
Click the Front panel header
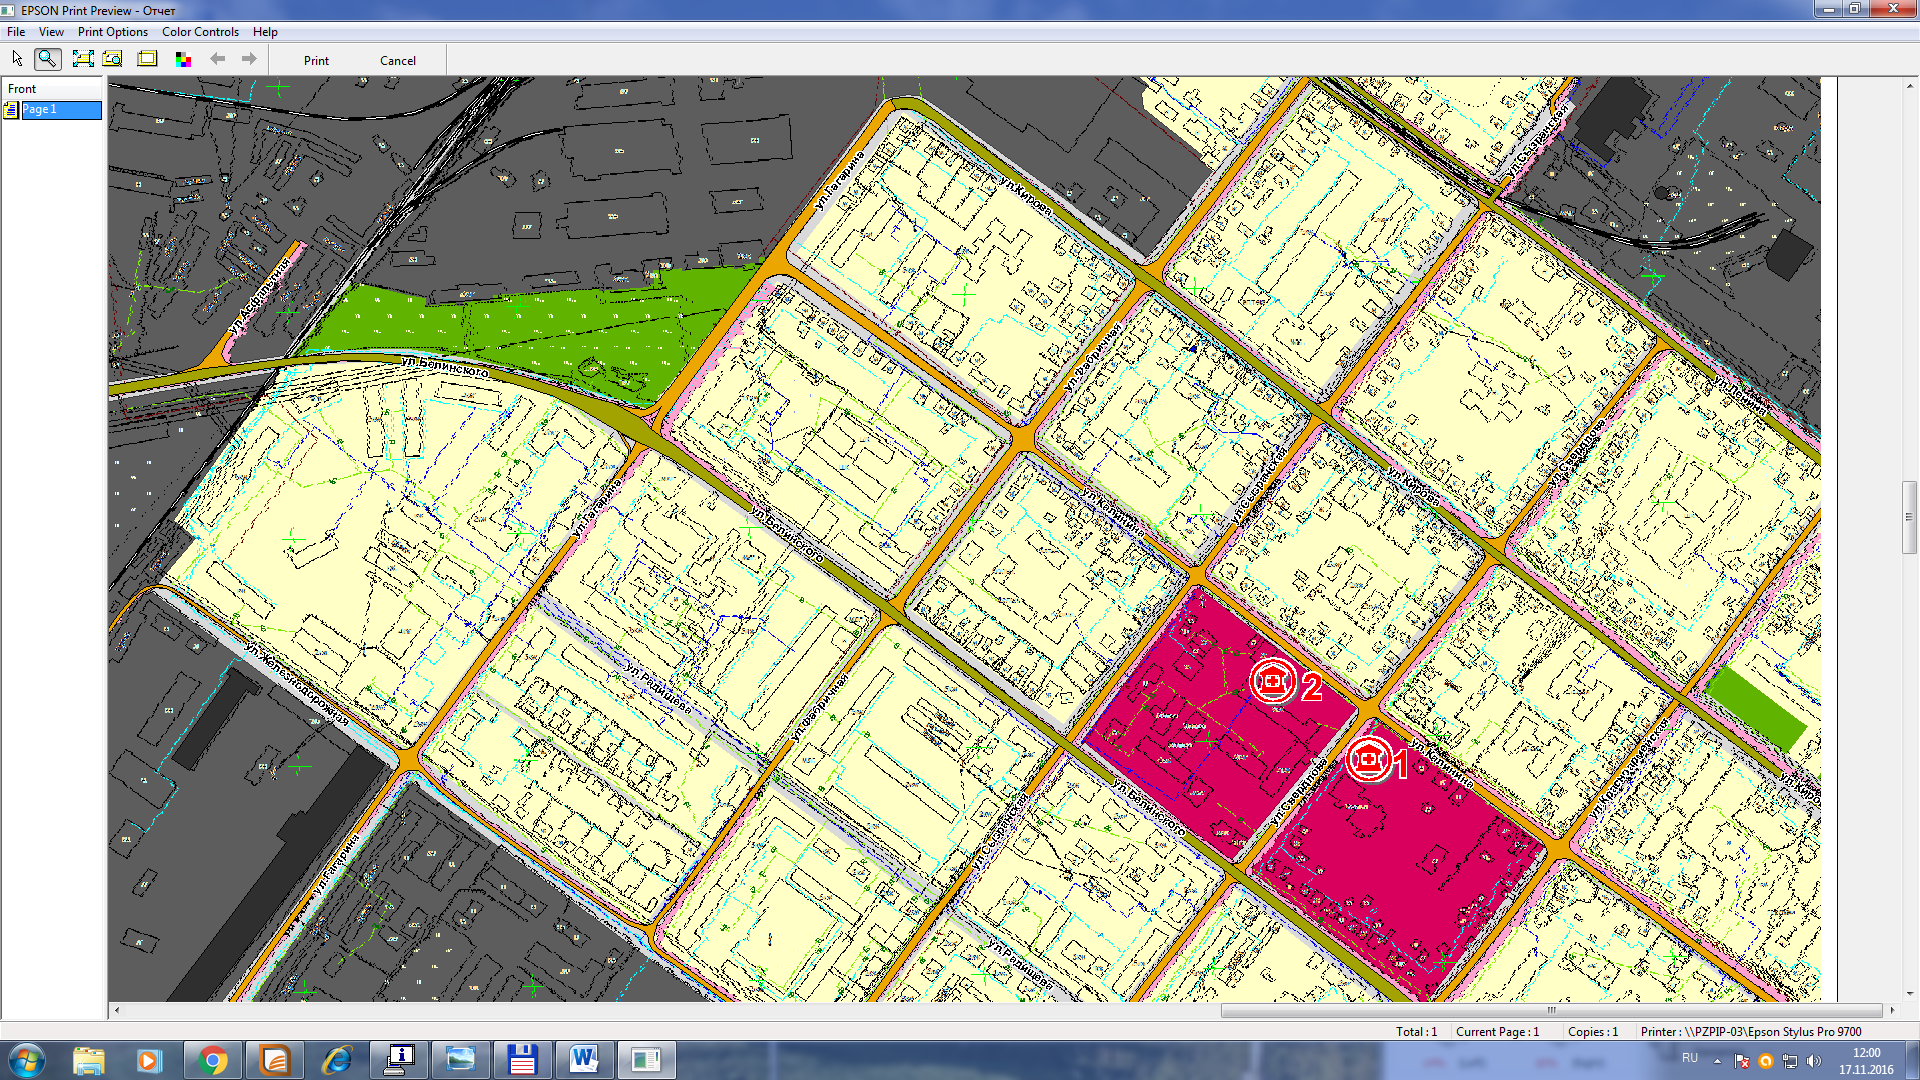coord(22,88)
